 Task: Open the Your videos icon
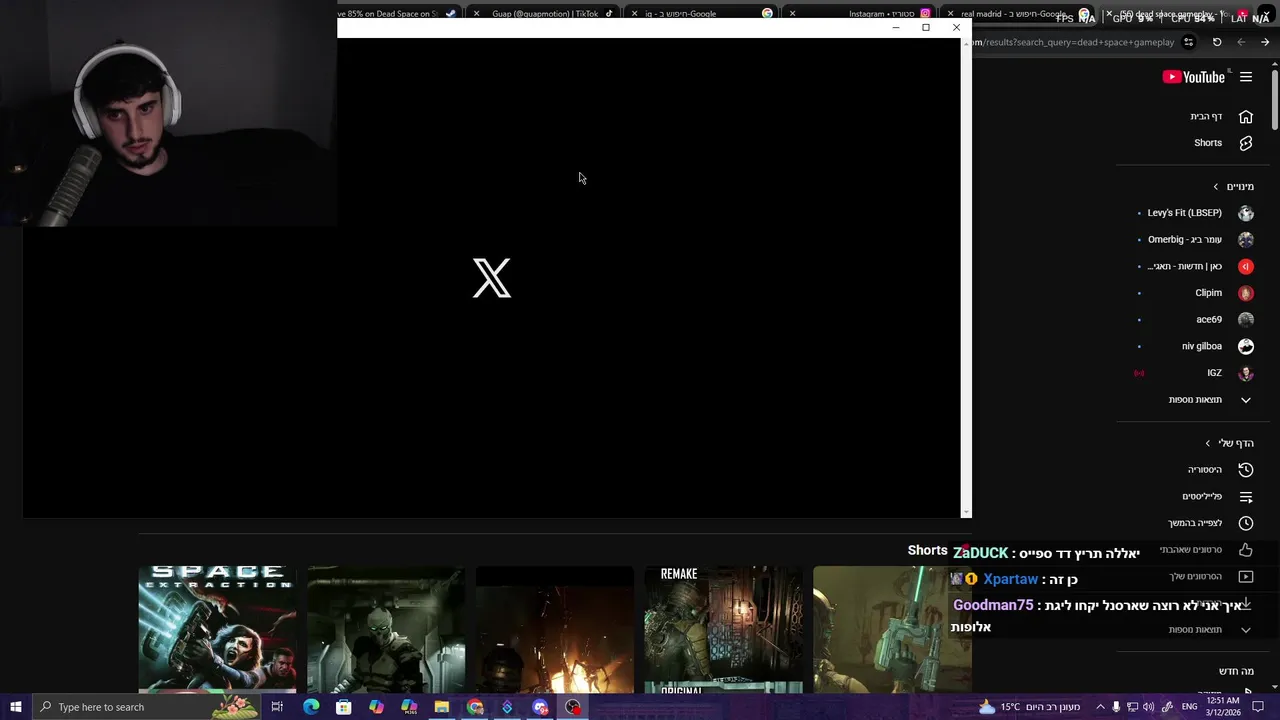[1246, 577]
